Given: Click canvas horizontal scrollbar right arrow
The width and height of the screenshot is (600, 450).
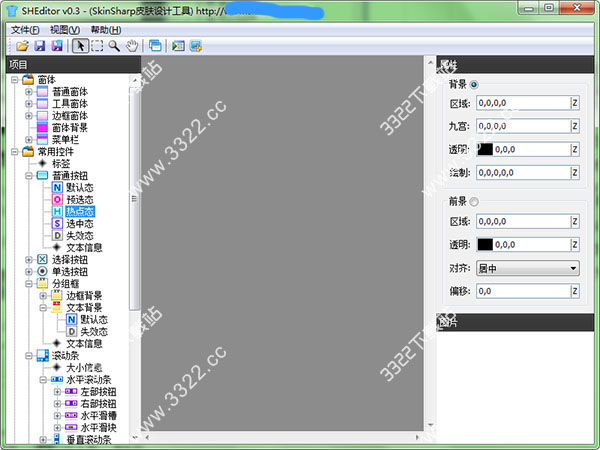Looking at the screenshot, I should coord(417,437).
